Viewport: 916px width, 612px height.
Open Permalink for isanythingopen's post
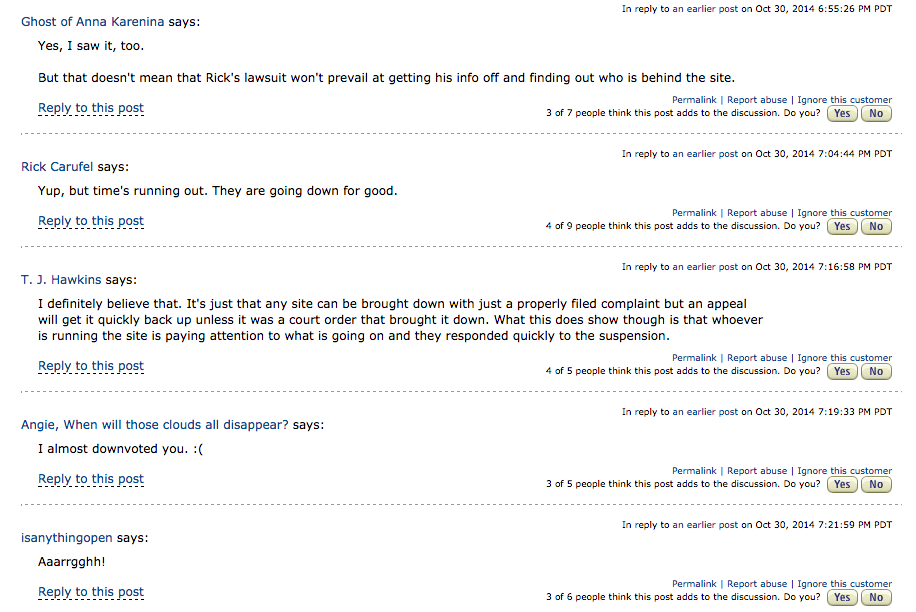coord(694,584)
